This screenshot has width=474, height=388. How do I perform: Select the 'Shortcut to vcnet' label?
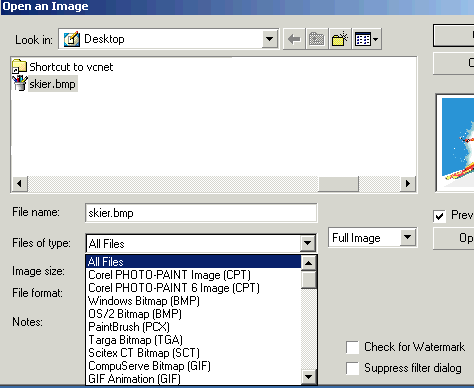tap(71, 67)
